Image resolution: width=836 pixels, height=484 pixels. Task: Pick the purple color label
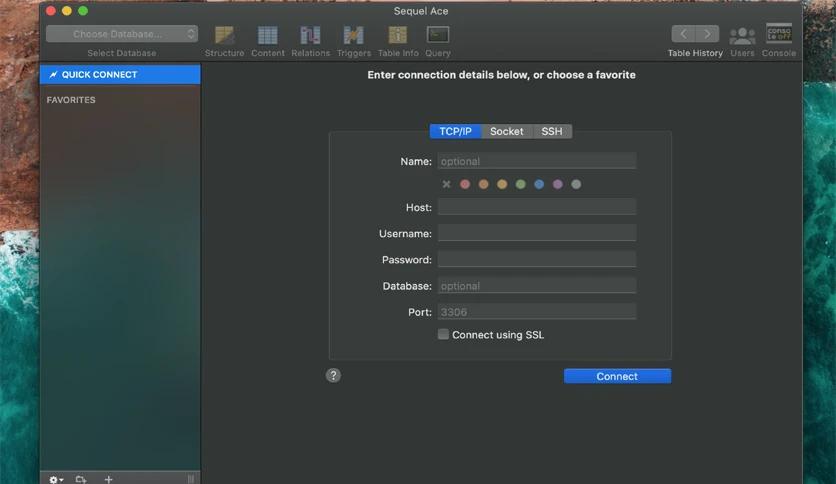coord(558,184)
